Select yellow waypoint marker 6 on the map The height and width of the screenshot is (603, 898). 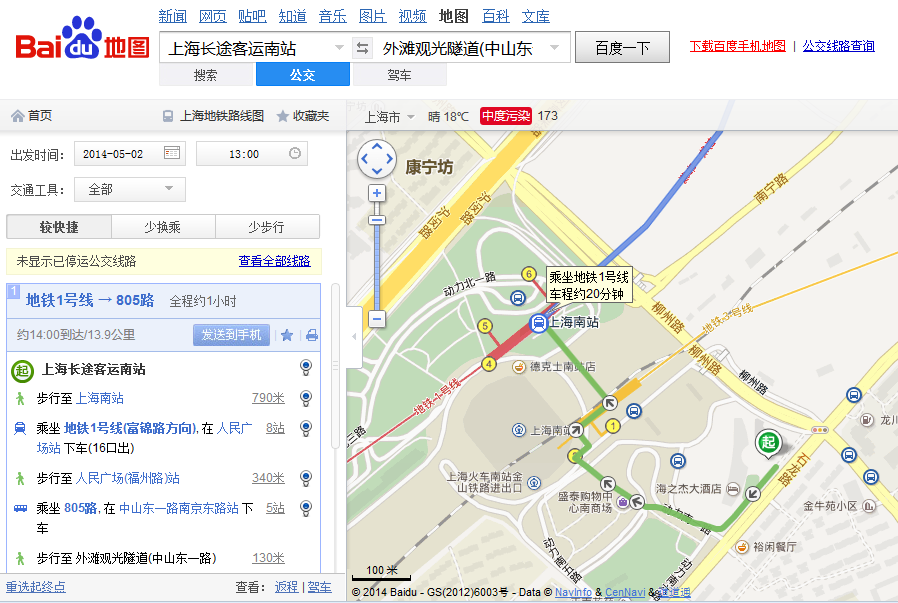coord(529,274)
